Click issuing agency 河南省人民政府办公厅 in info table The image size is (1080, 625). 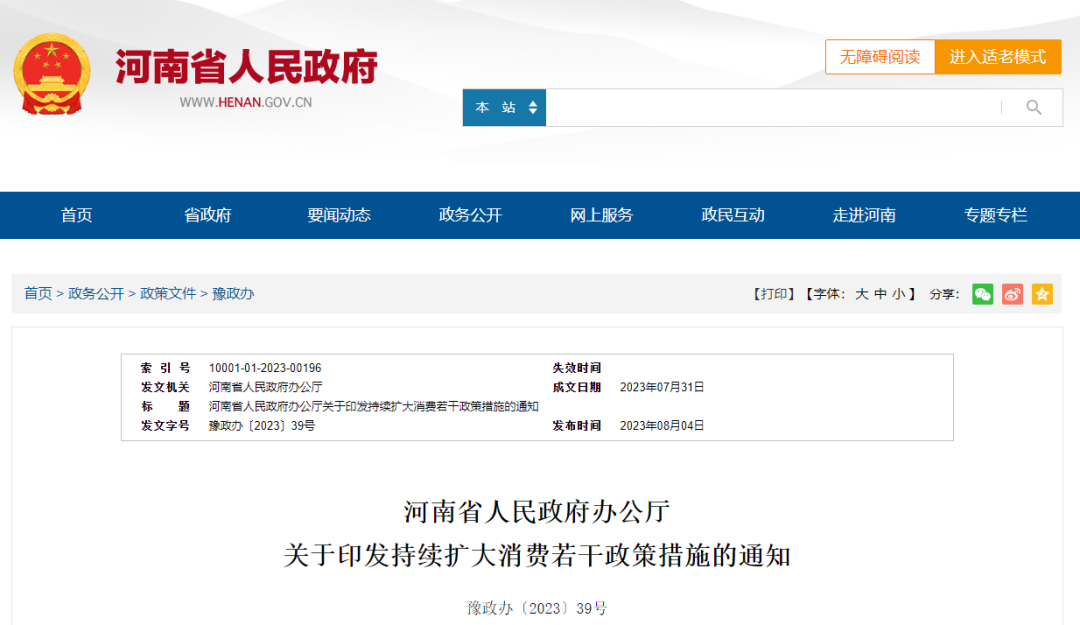[x=265, y=387]
